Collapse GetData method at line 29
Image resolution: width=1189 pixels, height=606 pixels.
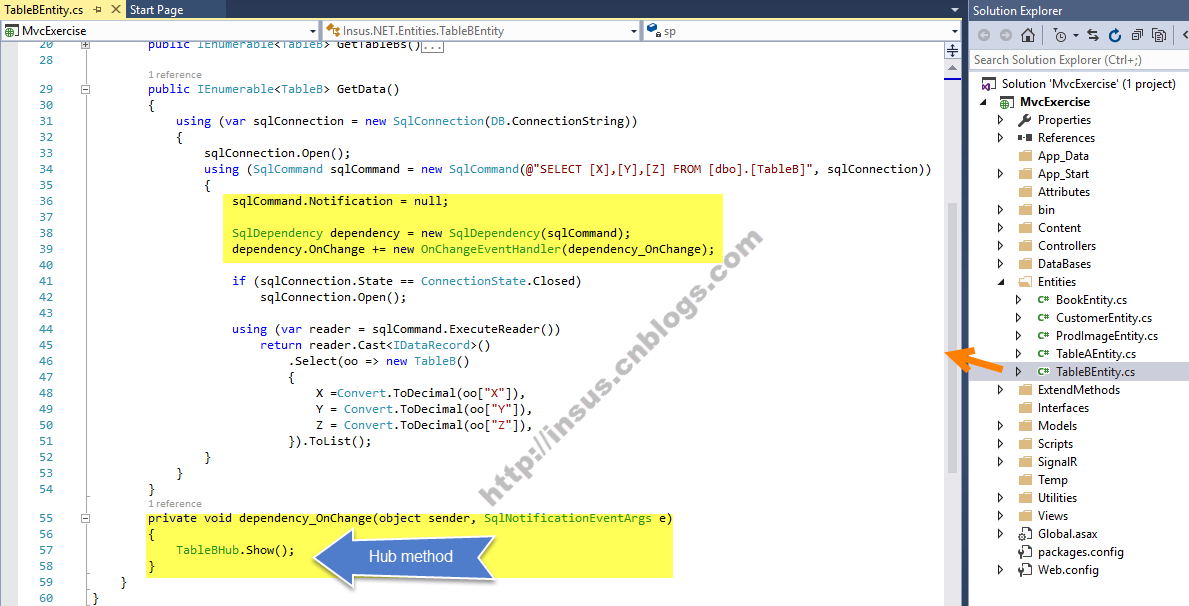pyautogui.click(x=85, y=89)
